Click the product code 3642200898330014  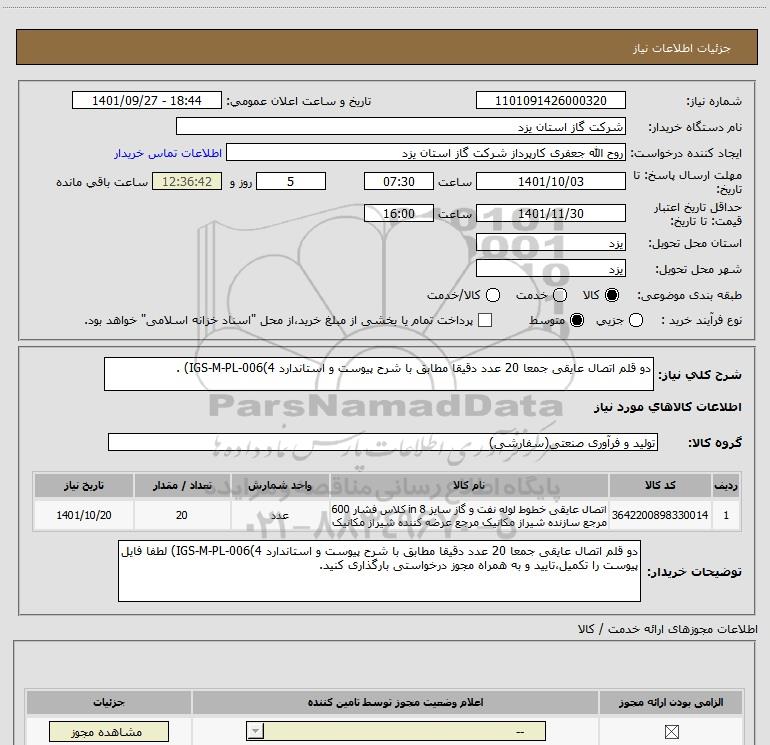(660, 515)
